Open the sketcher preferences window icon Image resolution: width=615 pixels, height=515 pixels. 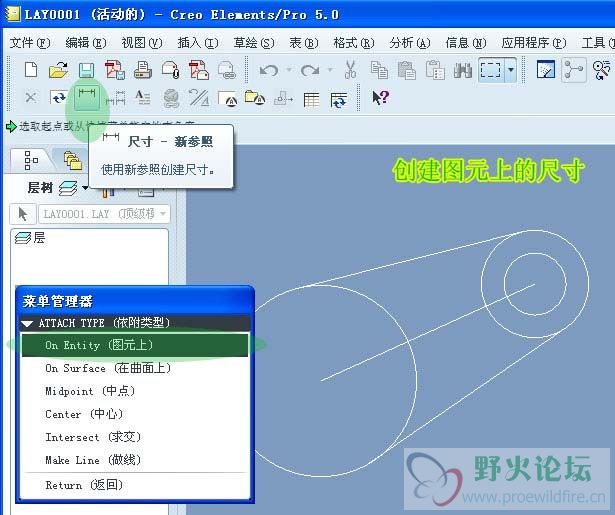(x=546, y=70)
